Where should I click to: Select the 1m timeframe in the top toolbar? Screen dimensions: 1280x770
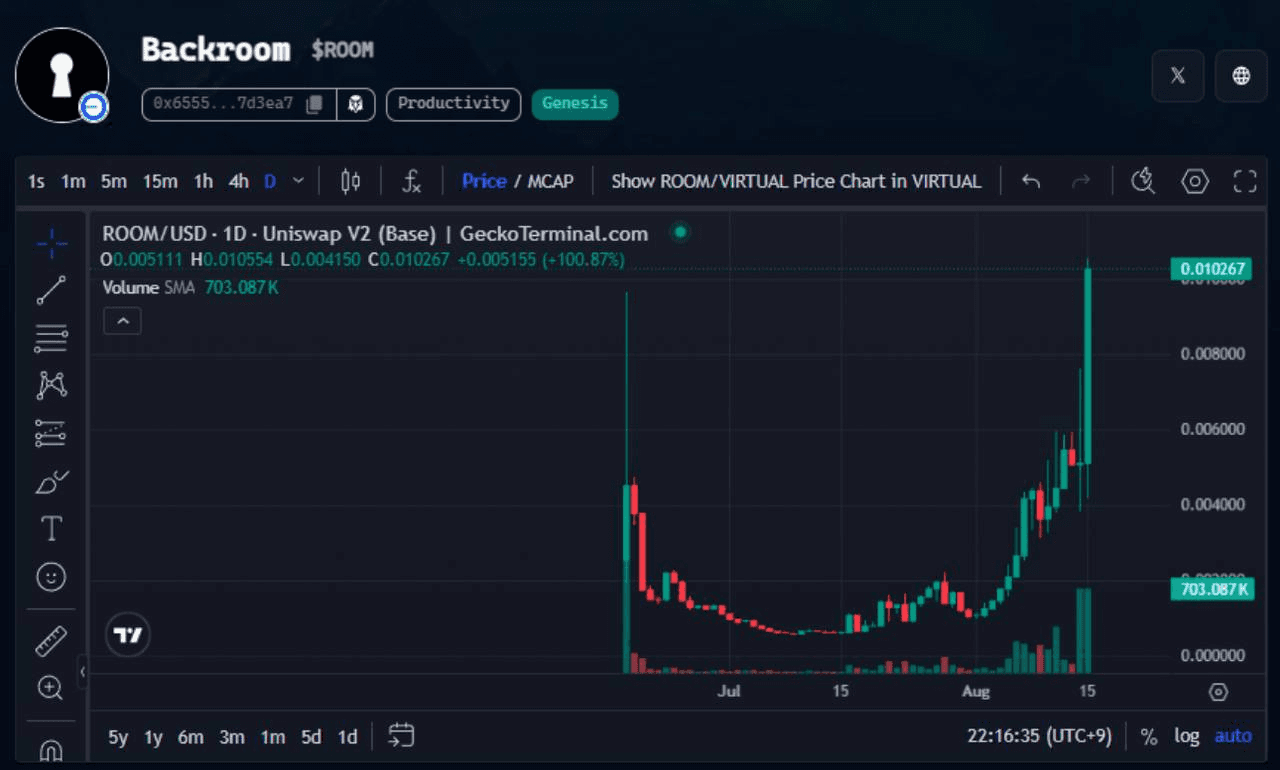[73, 181]
